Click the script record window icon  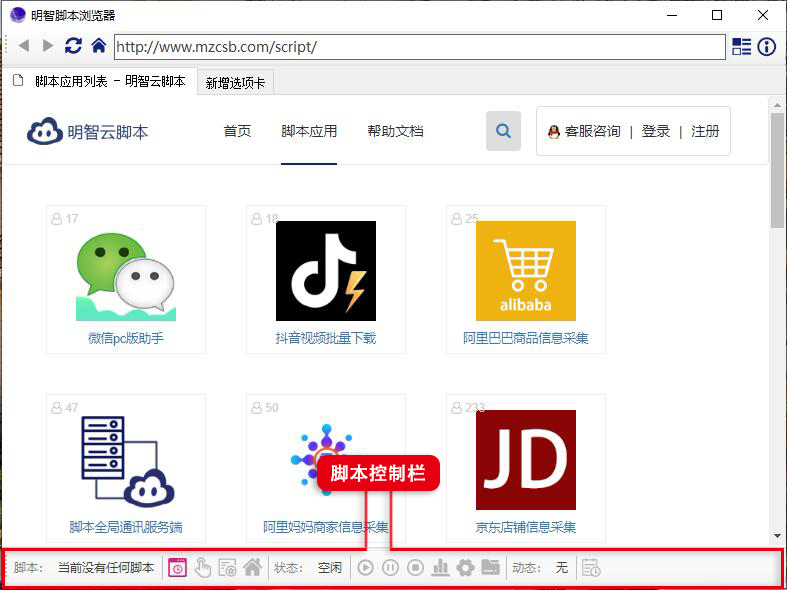(227, 568)
